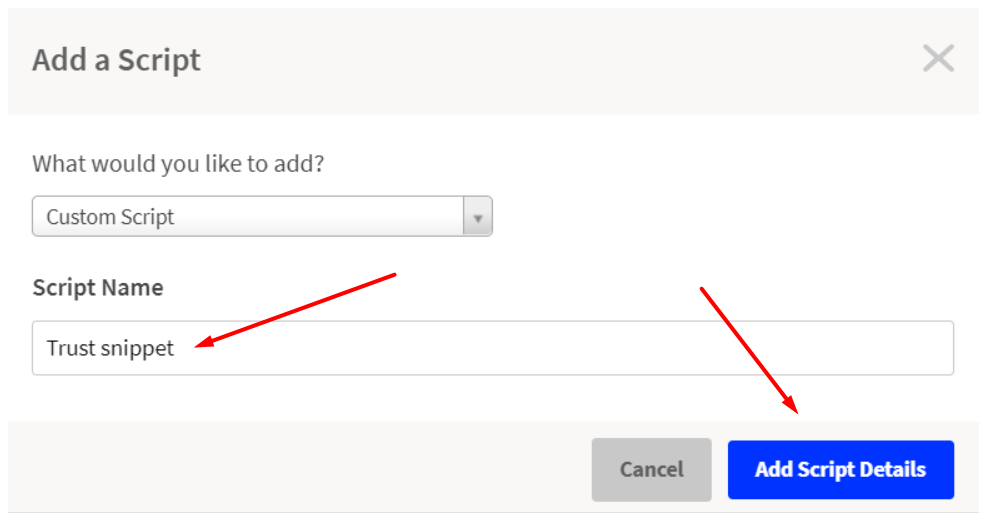Place the cursor after Trust snippet text
The width and height of the screenshot is (991, 527).
pyautogui.click(x=176, y=348)
